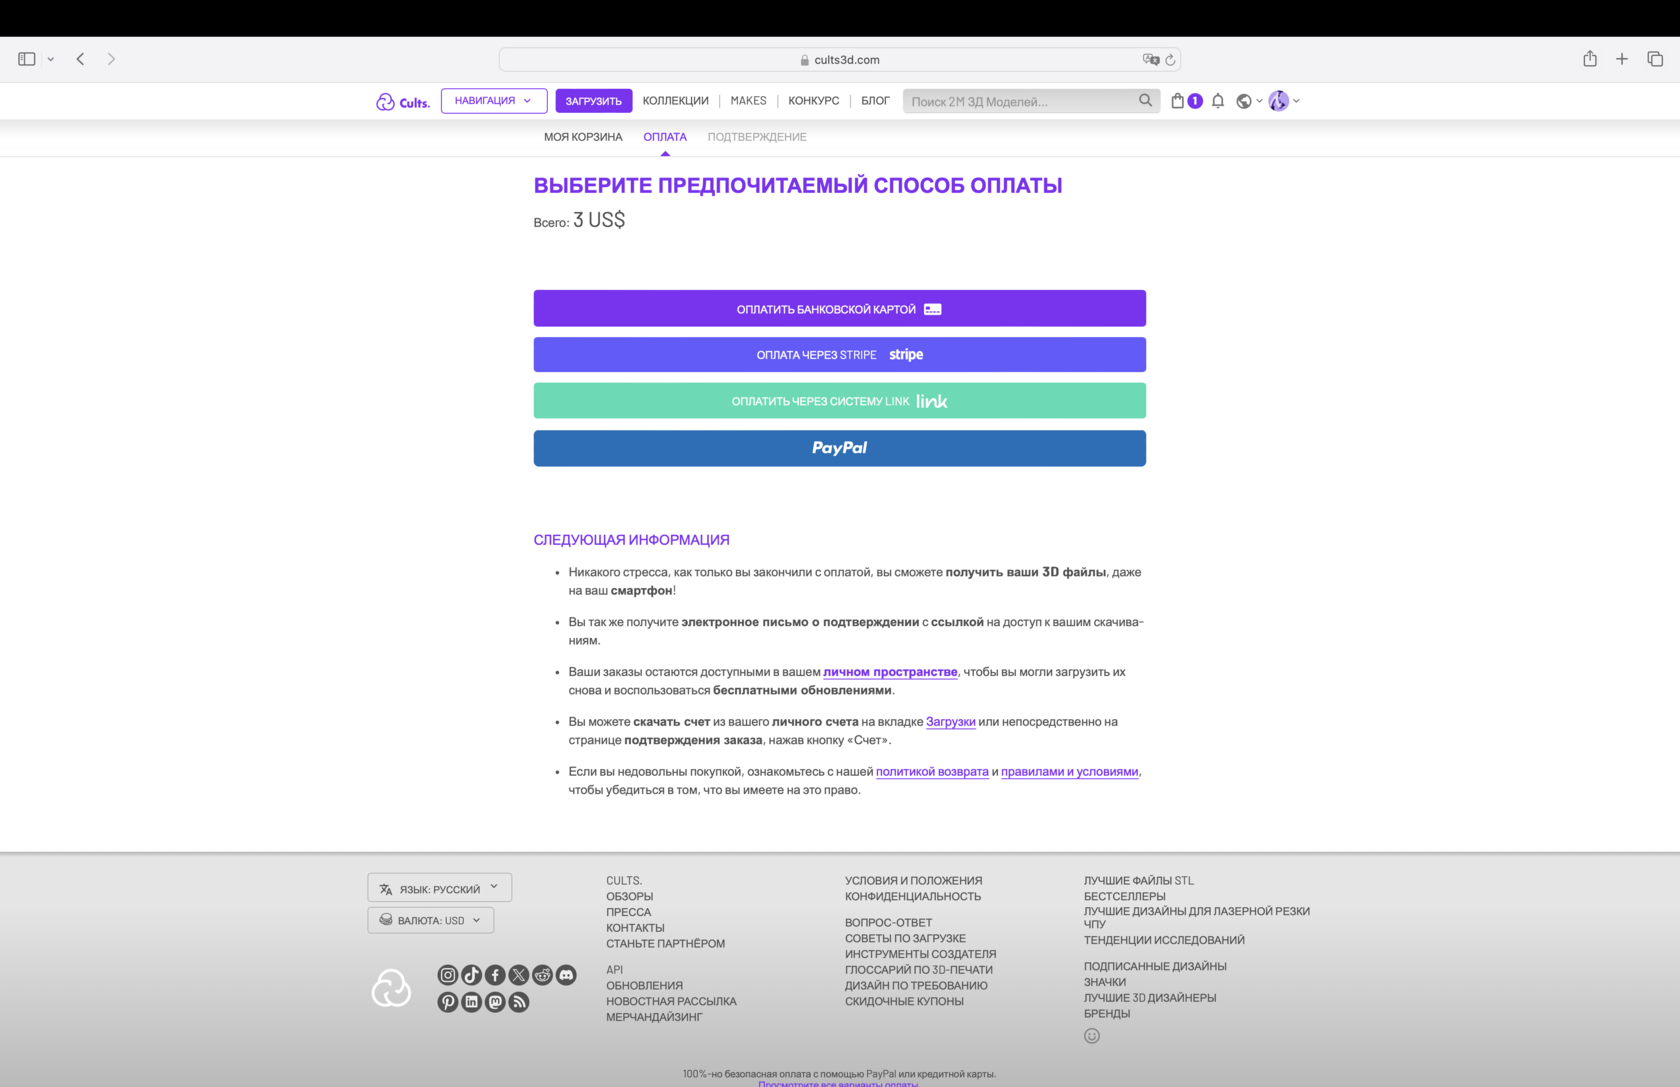This screenshot has width=1680, height=1087.
Task: Open the user avatar profile icon
Action: coord(1279,101)
